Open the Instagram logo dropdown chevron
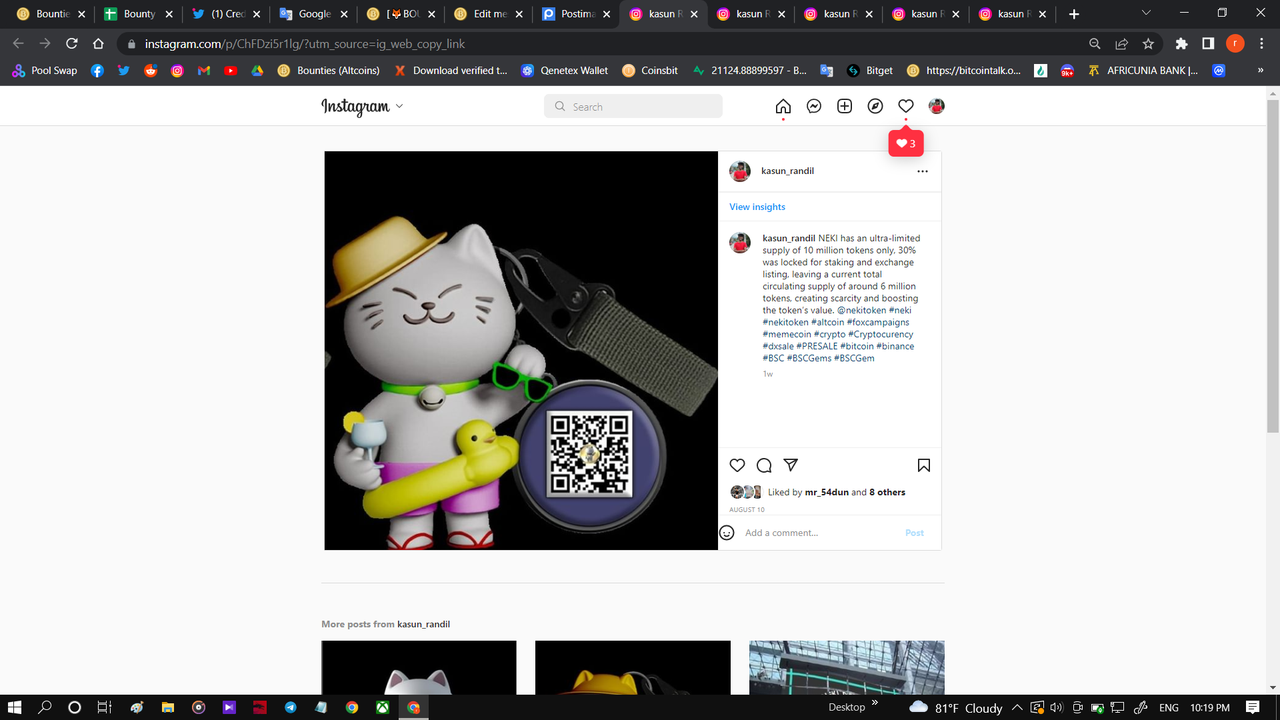 click(398, 106)
